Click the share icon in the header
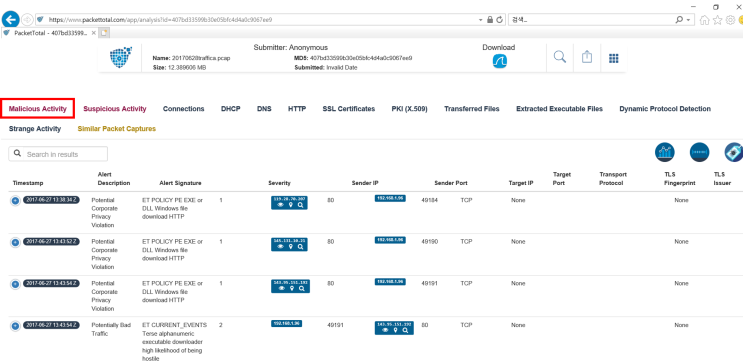The height and width of the screenshot is (363, 743). pyautogui.click(x=587, y=57)
